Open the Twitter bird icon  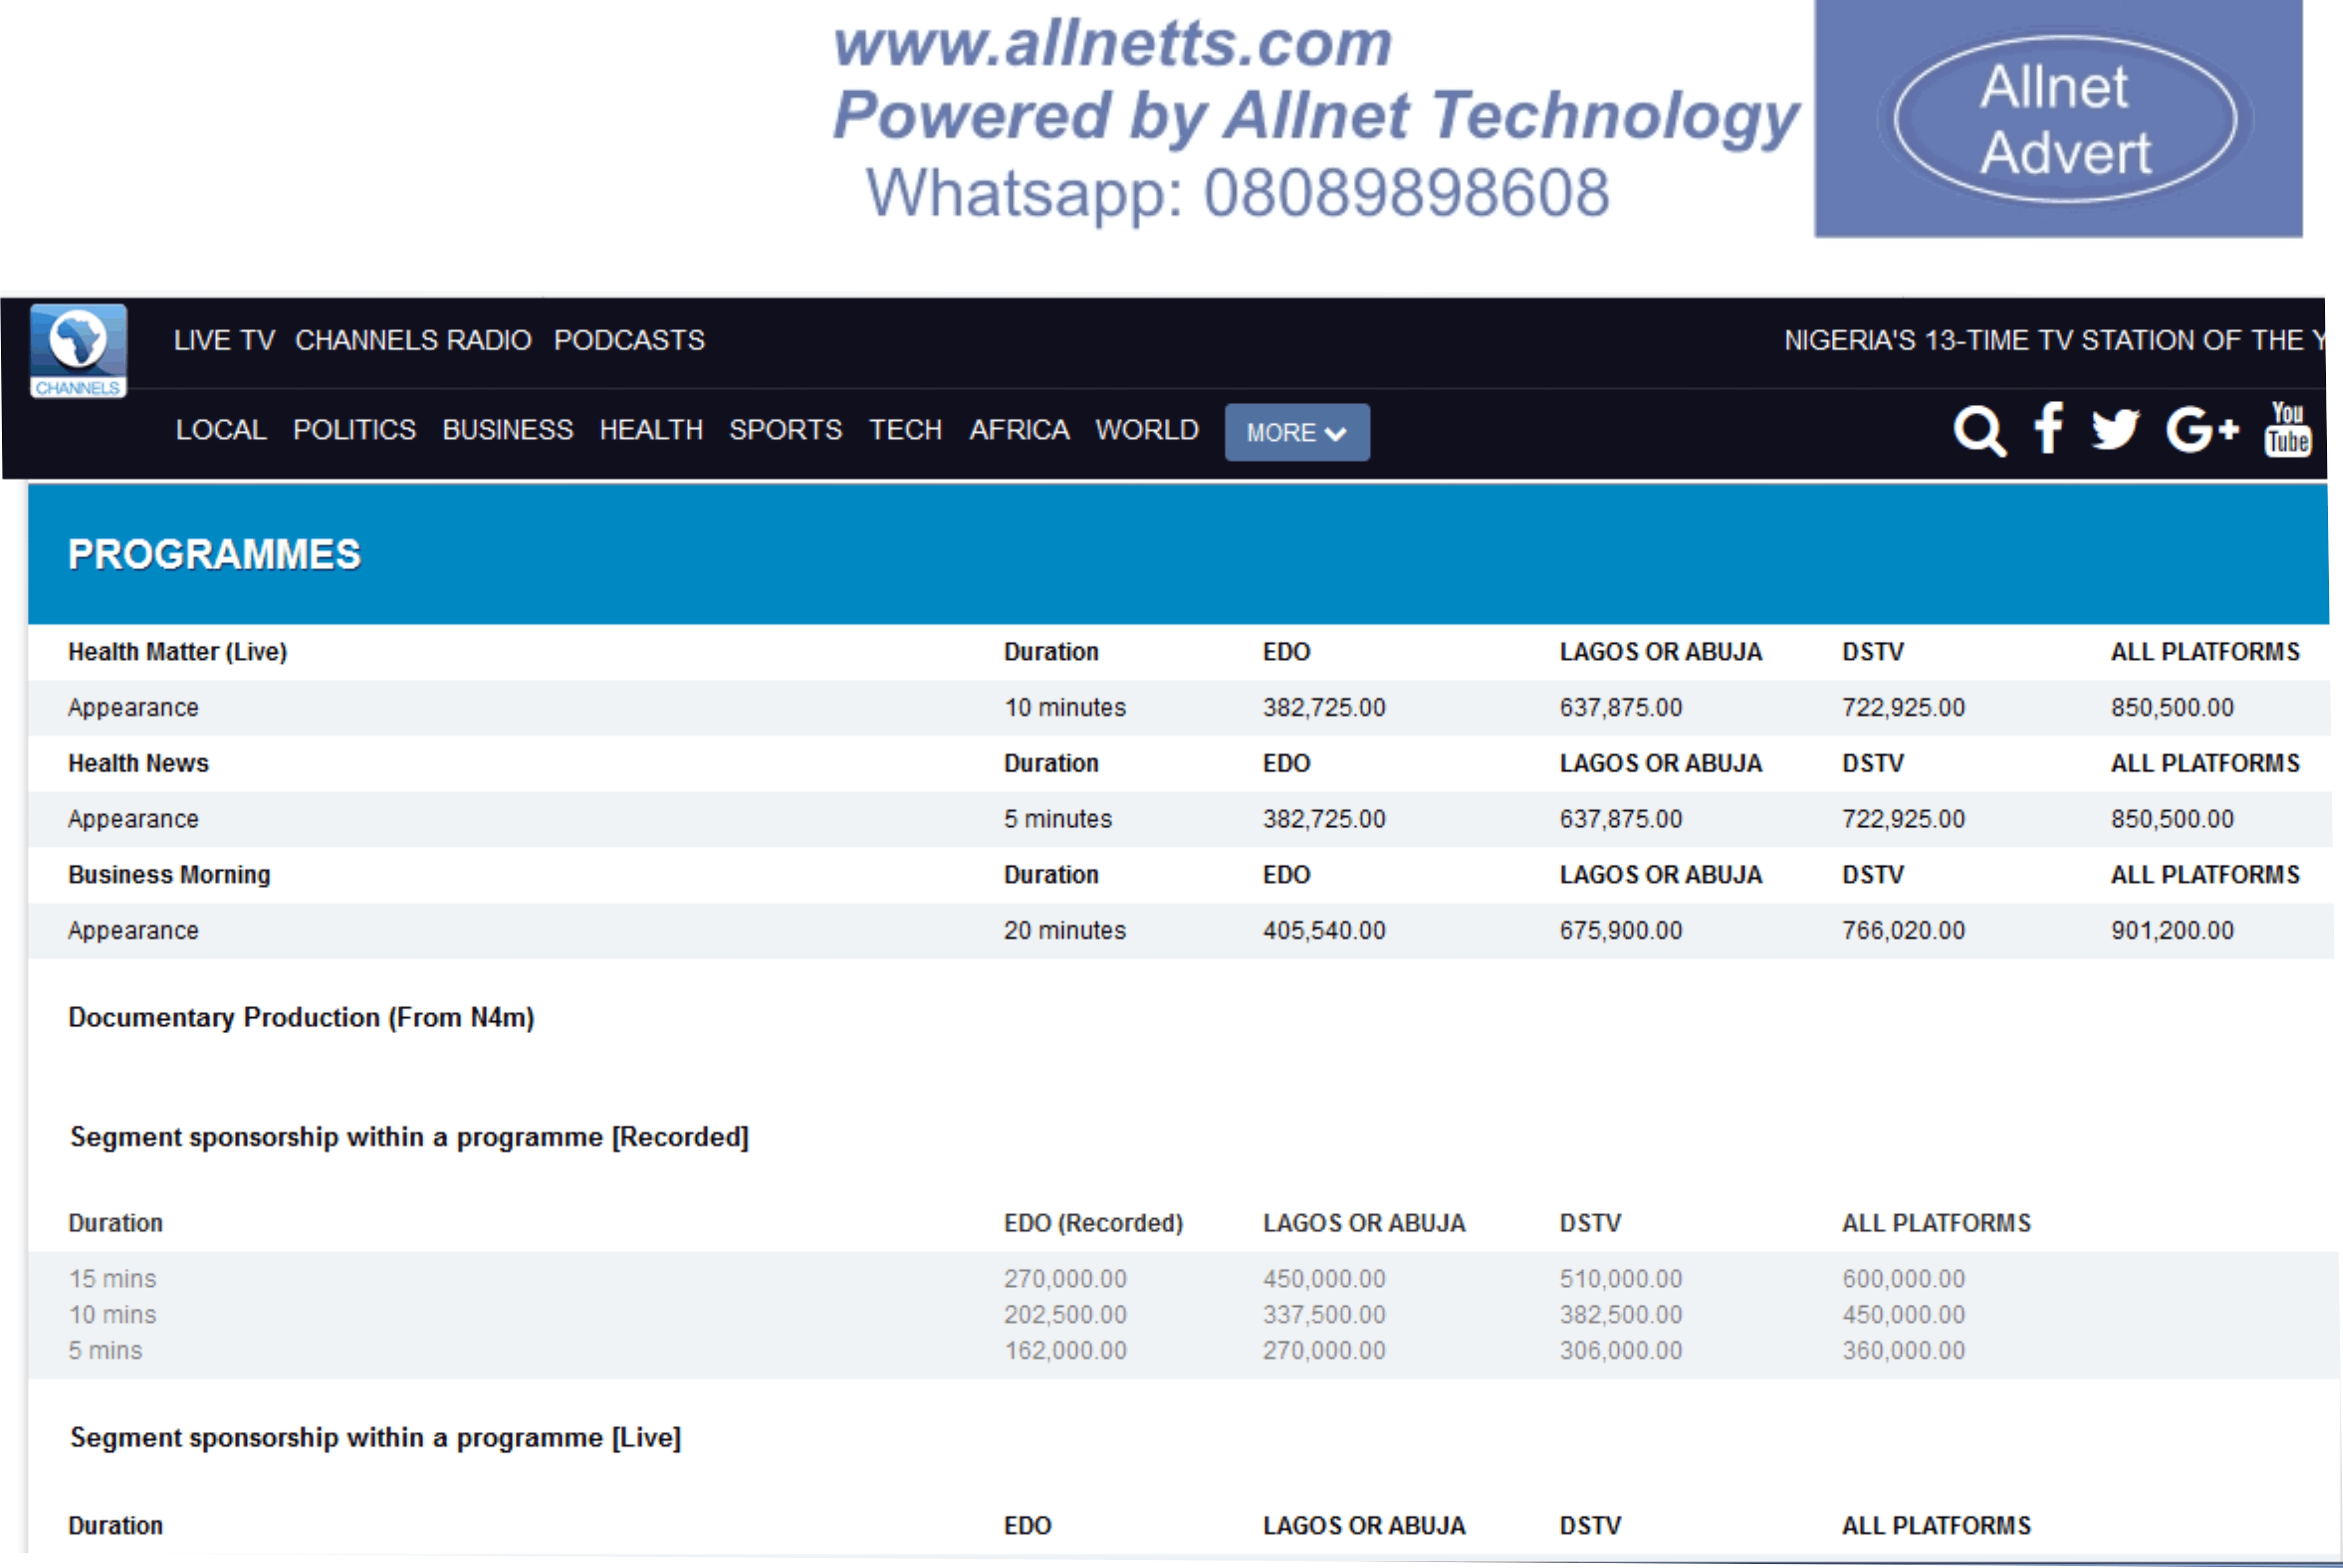pos(2115,430)
